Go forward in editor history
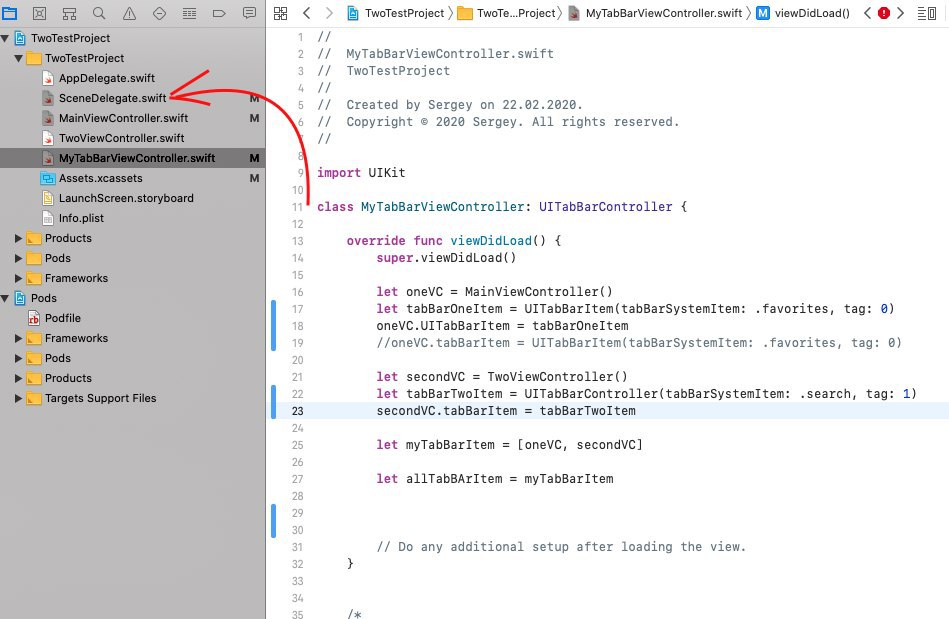The width and height of the screenshot is (949, 619). tap(329, 13)
